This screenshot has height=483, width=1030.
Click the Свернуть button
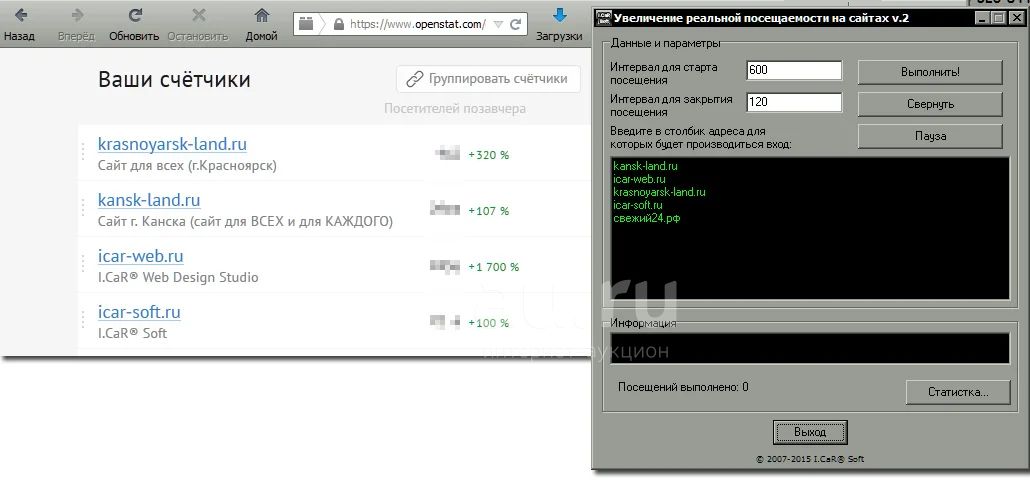930,104
